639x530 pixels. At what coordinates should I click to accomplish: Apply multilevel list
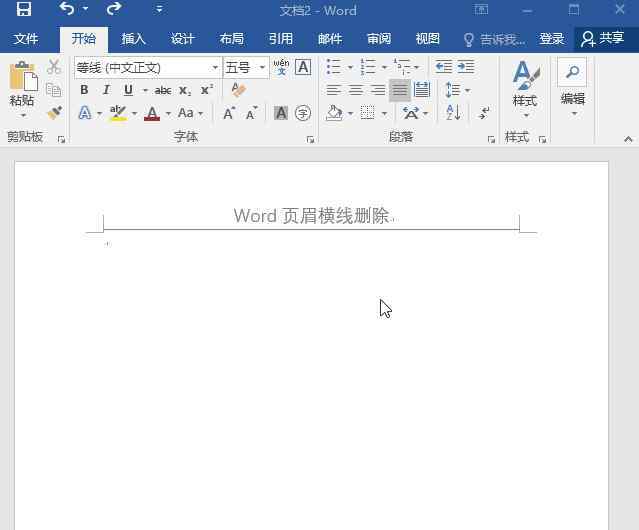point(402,66)
